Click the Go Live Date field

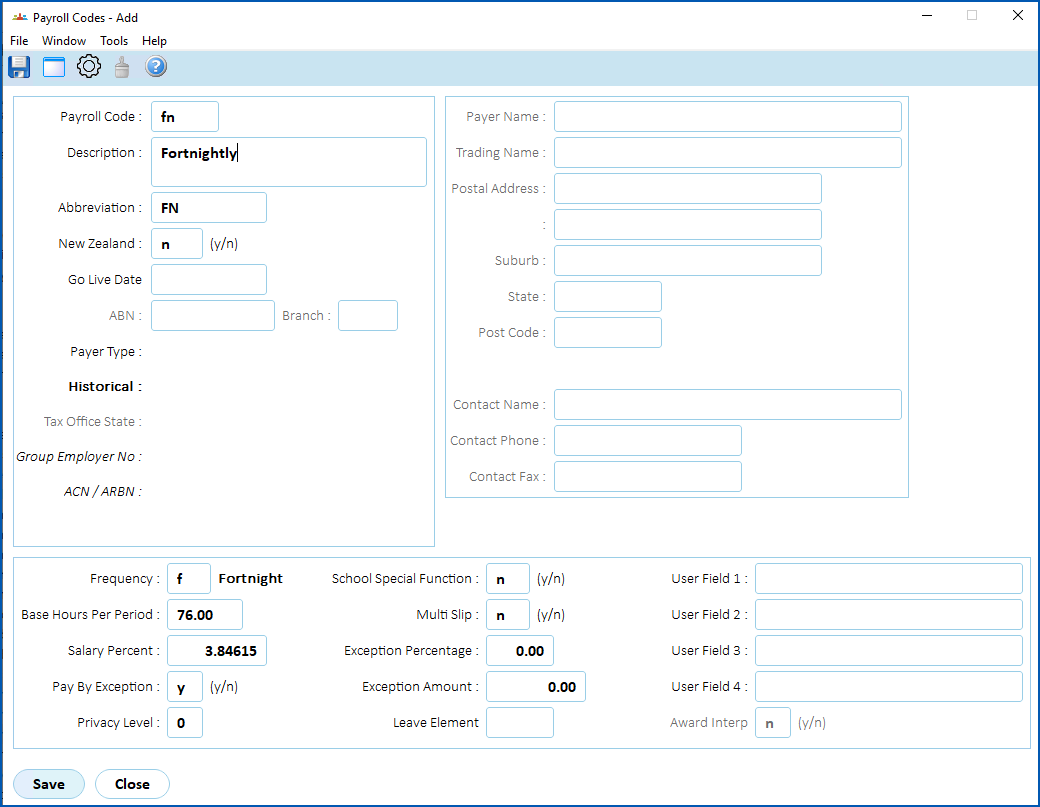(209, 279)
